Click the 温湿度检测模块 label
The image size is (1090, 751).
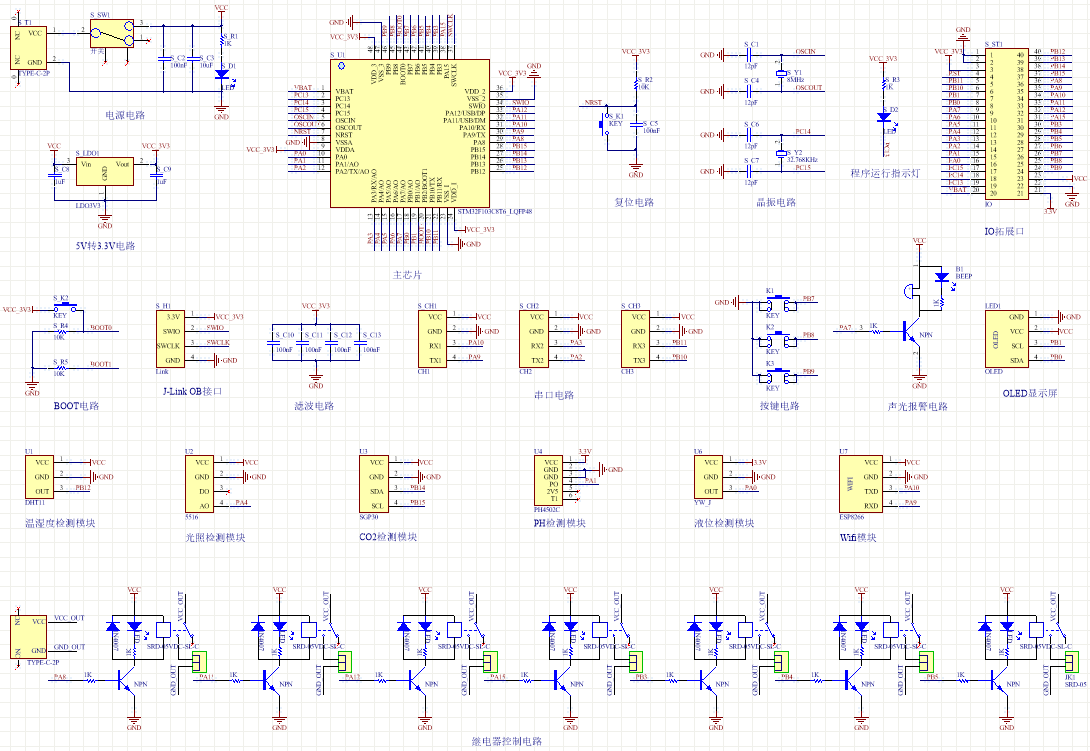pyautogui.click(x=60, y=523)
